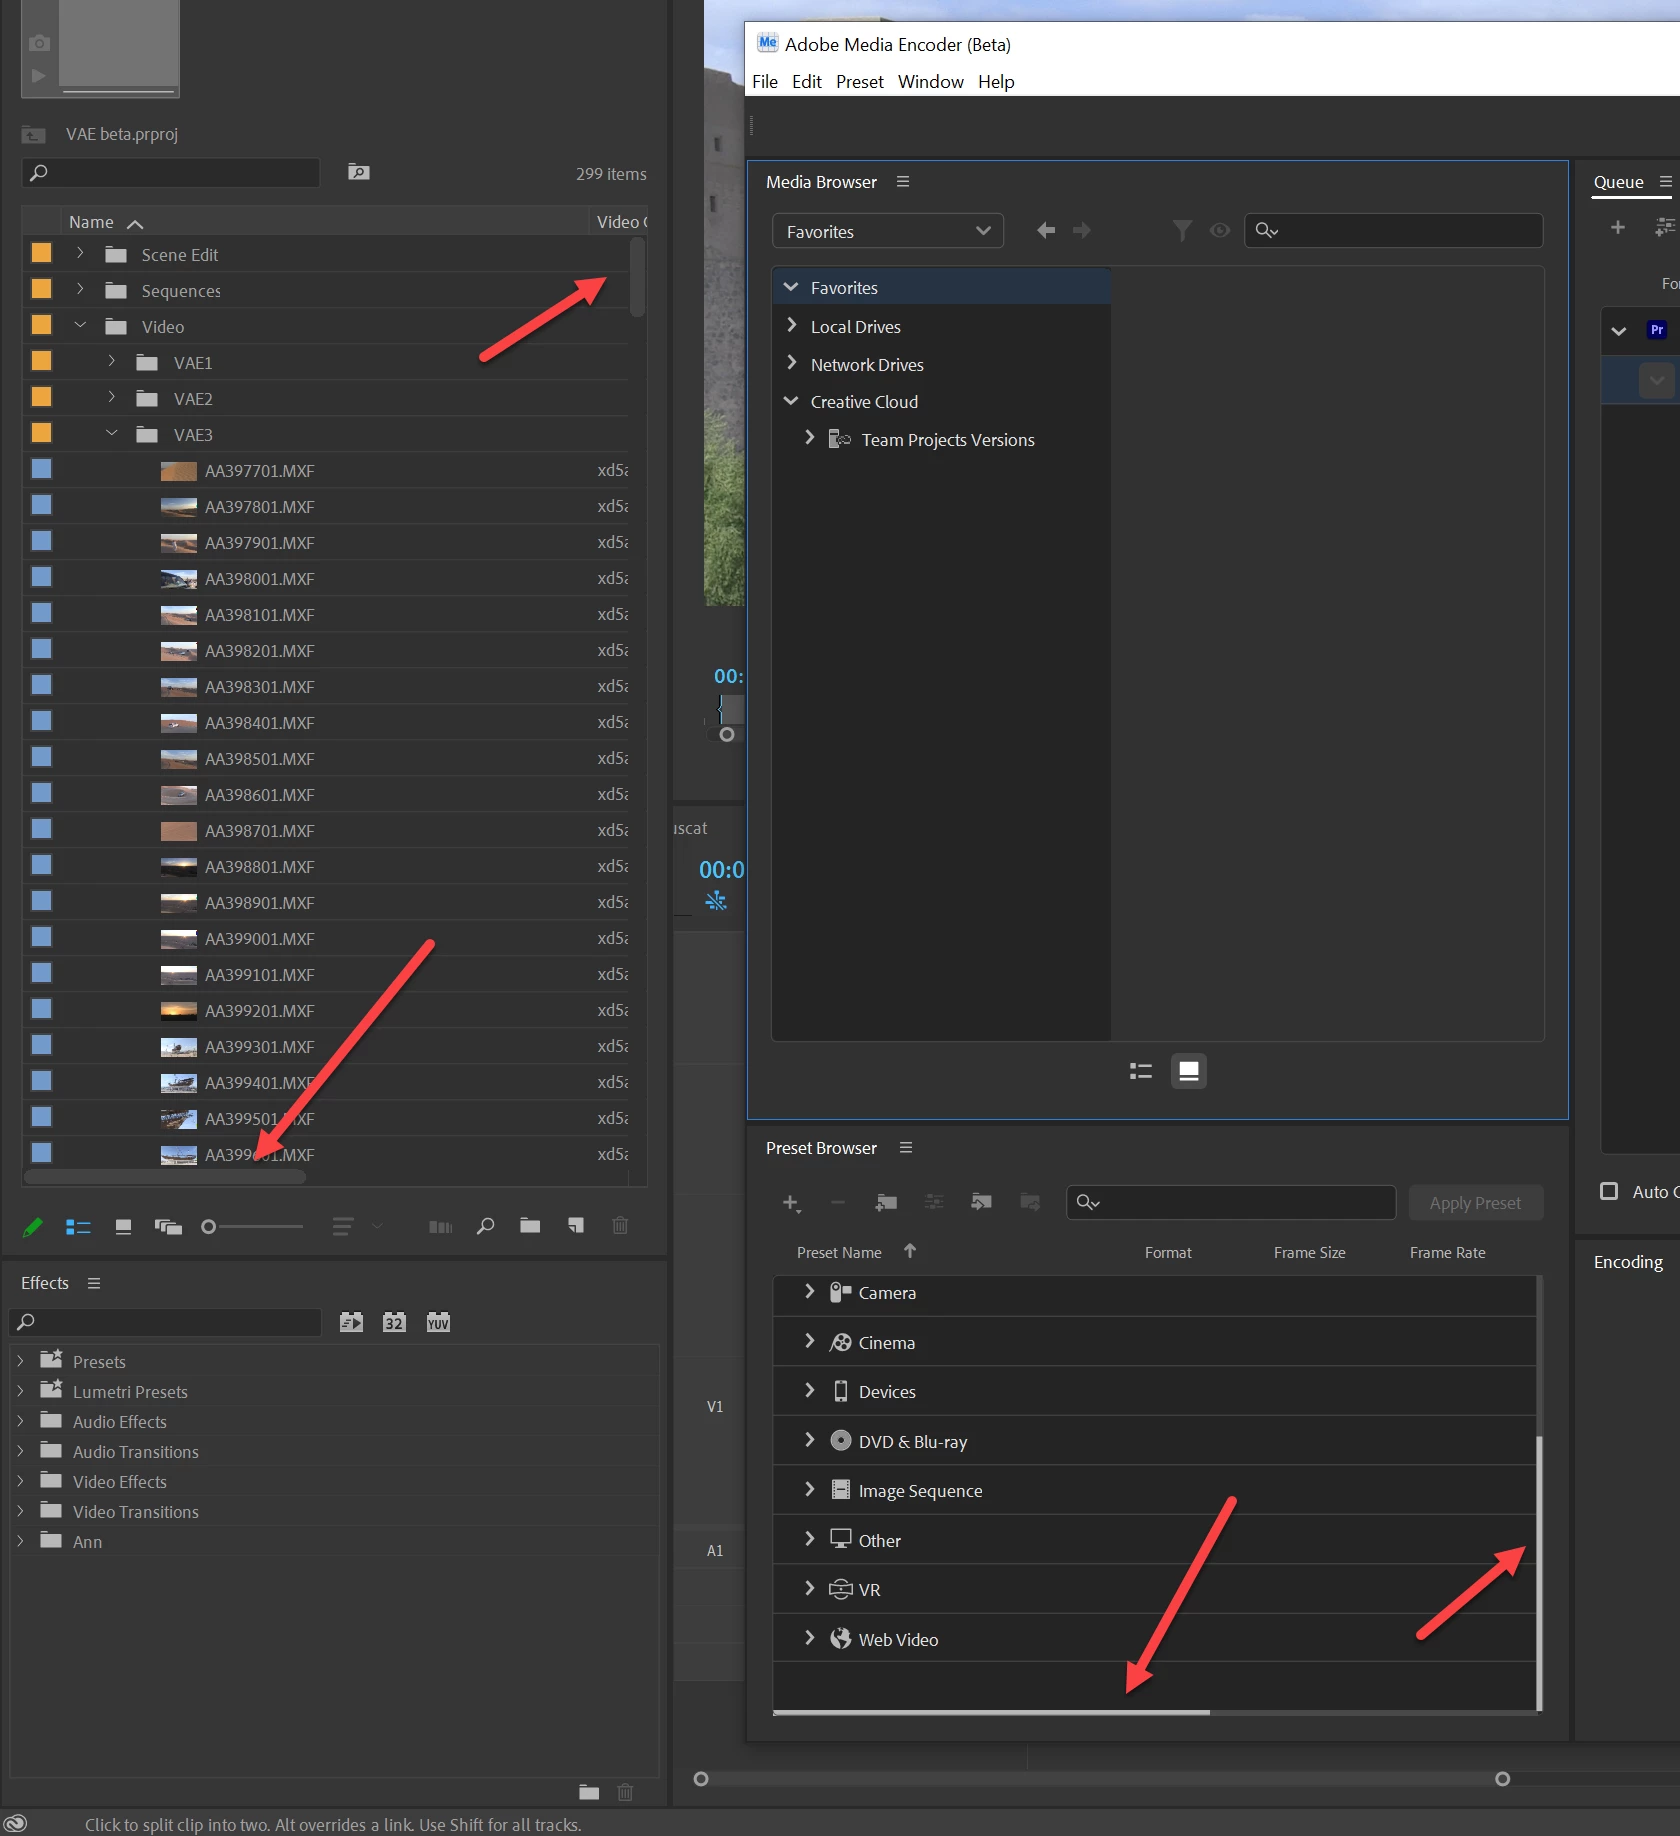Collapse the Video bin
1680x1836 pixels.
point(80,326)
